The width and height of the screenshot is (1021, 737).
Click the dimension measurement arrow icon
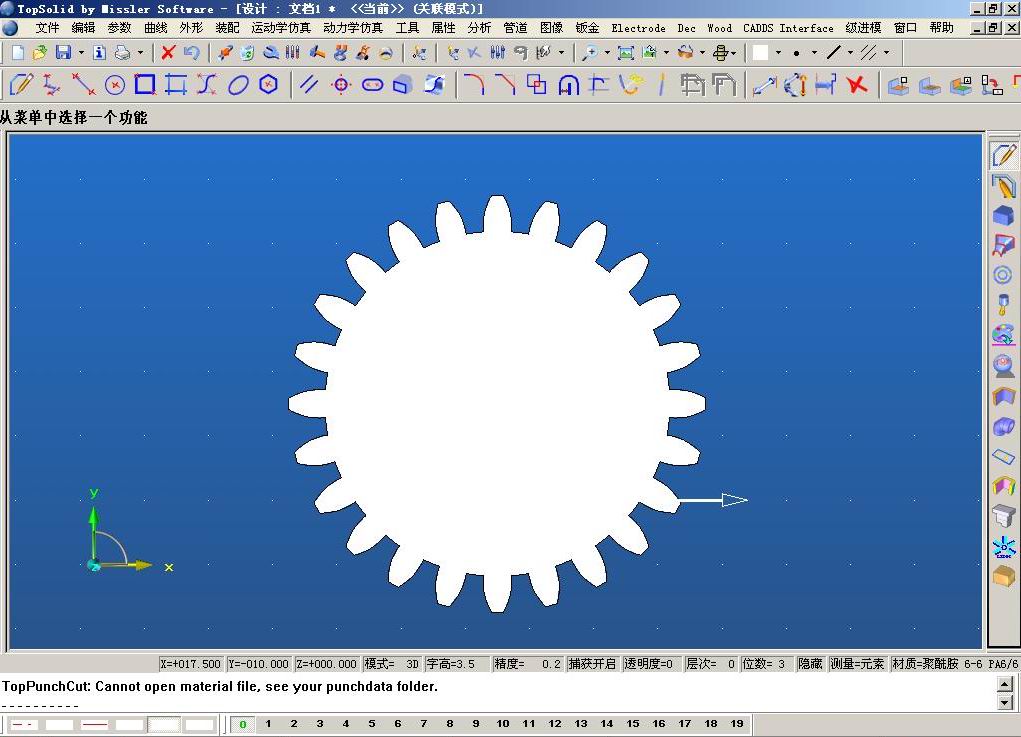[x=764, y=85]
